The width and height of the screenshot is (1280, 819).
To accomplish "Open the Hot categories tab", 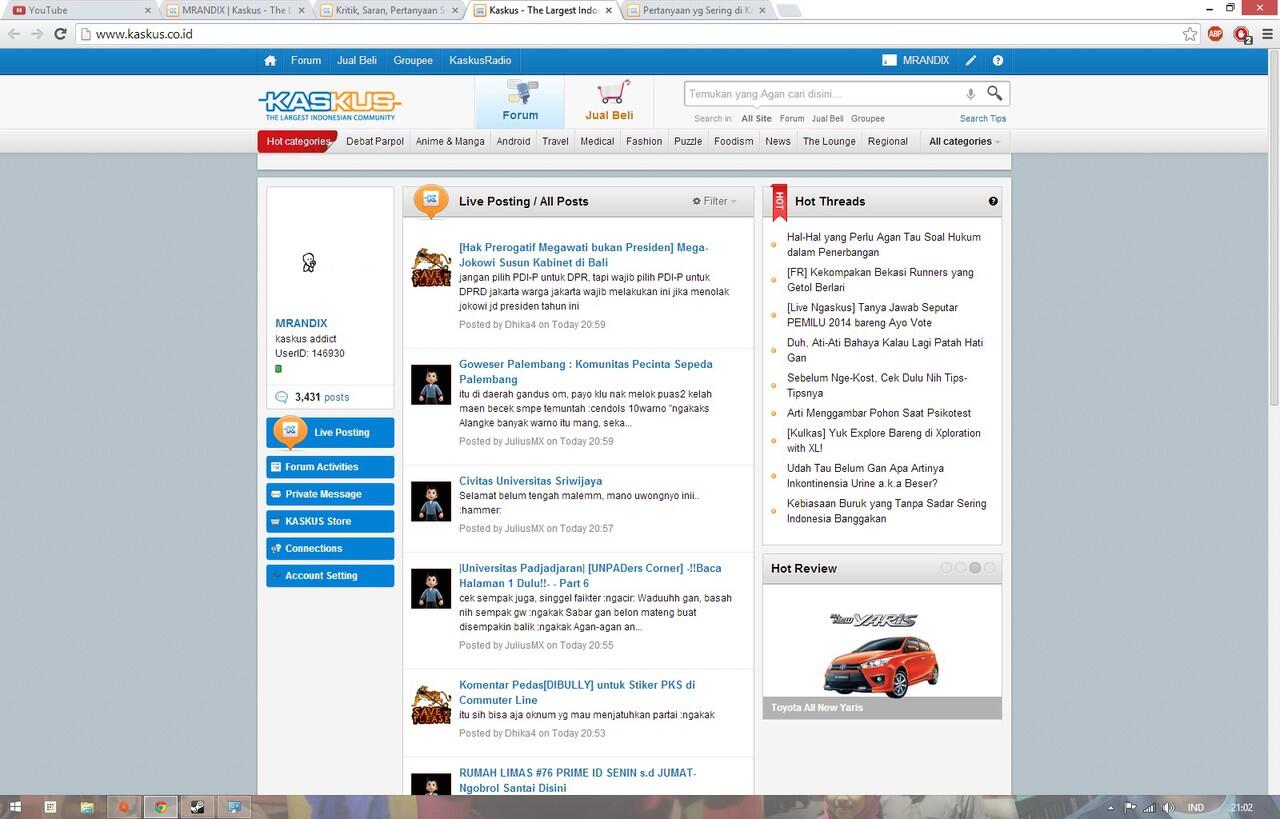I will (x=298, y=142).
